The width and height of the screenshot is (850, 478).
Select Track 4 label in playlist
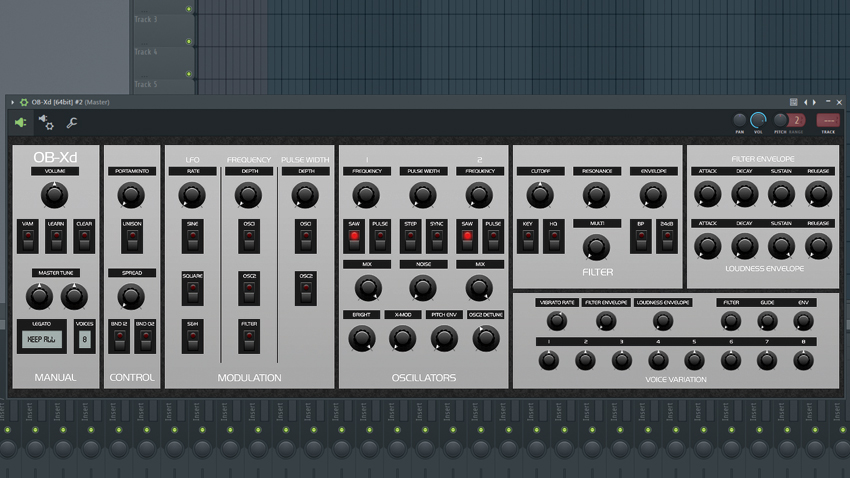[146, 52]
